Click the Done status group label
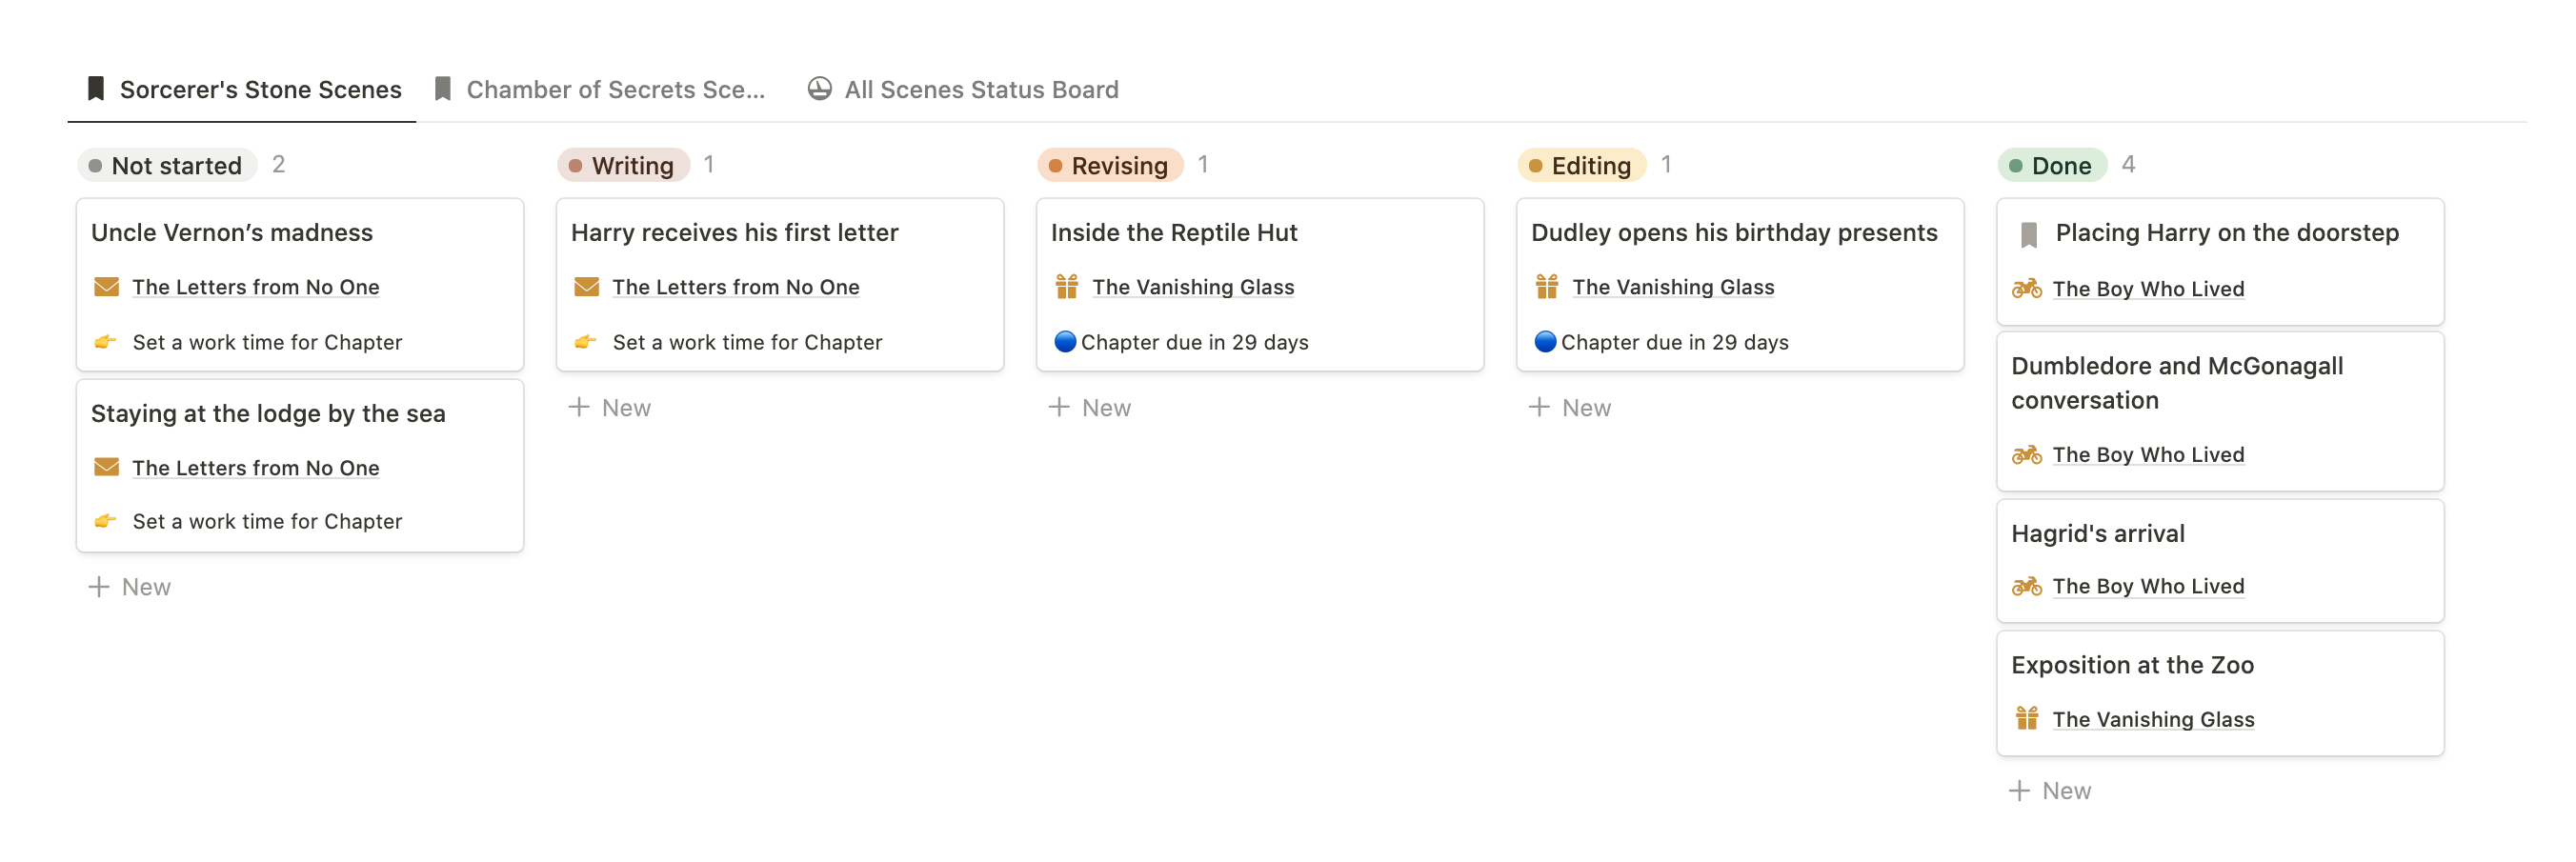Screen dimensions: 2576x862 [2052, 165]
